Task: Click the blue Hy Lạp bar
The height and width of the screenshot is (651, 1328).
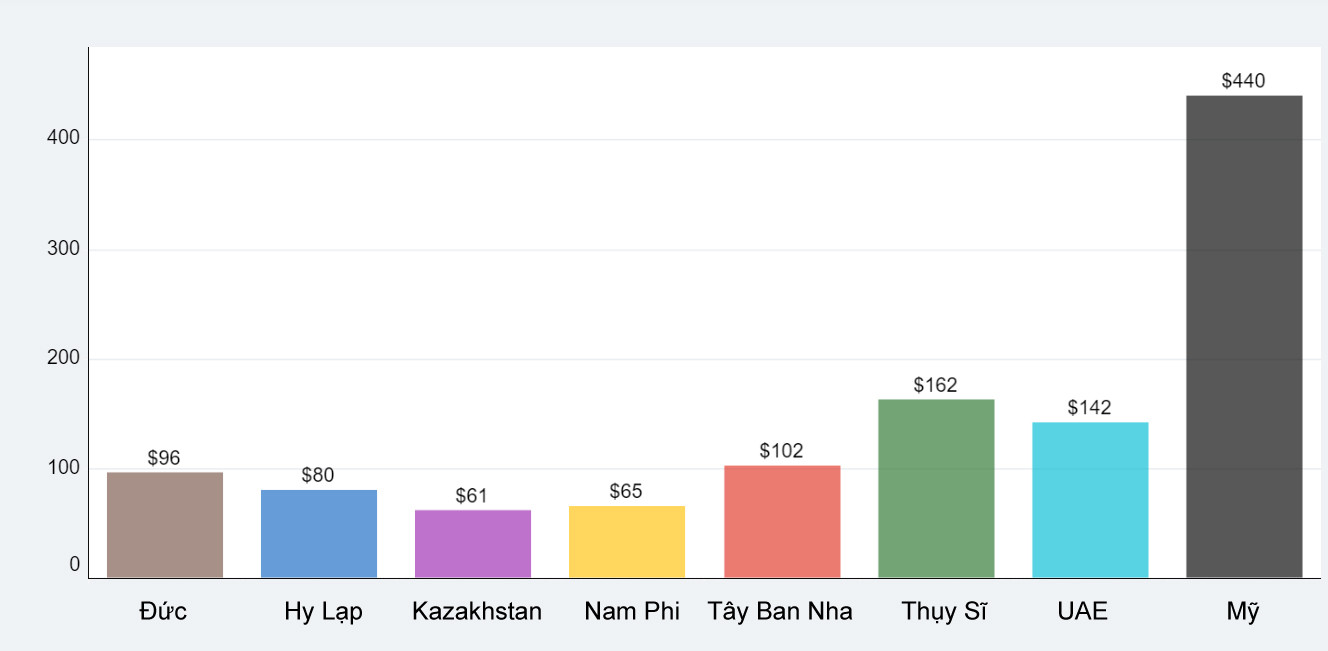Action: coord(319,534)
